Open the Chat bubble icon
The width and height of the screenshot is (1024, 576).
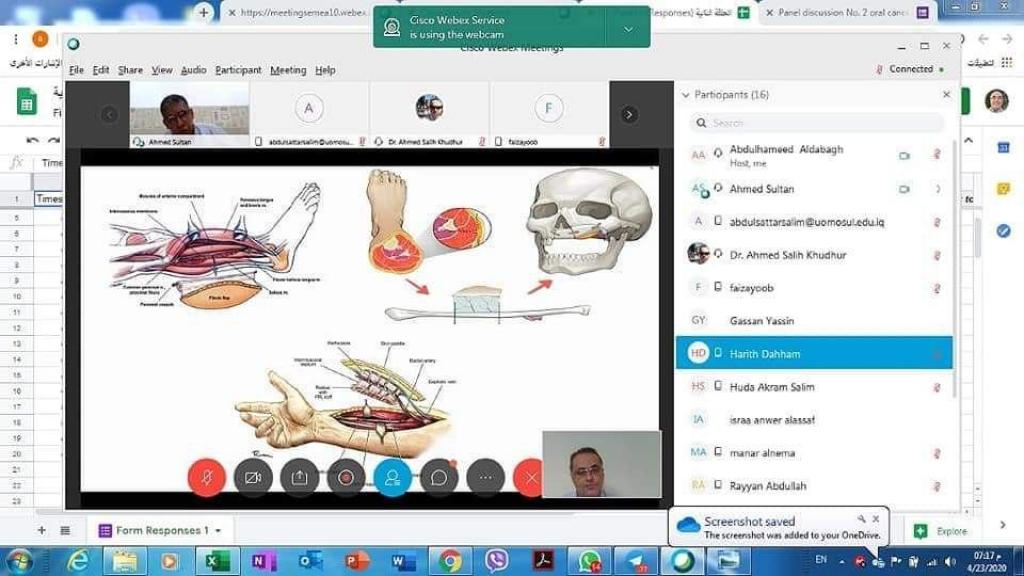[x=439, y=478]
